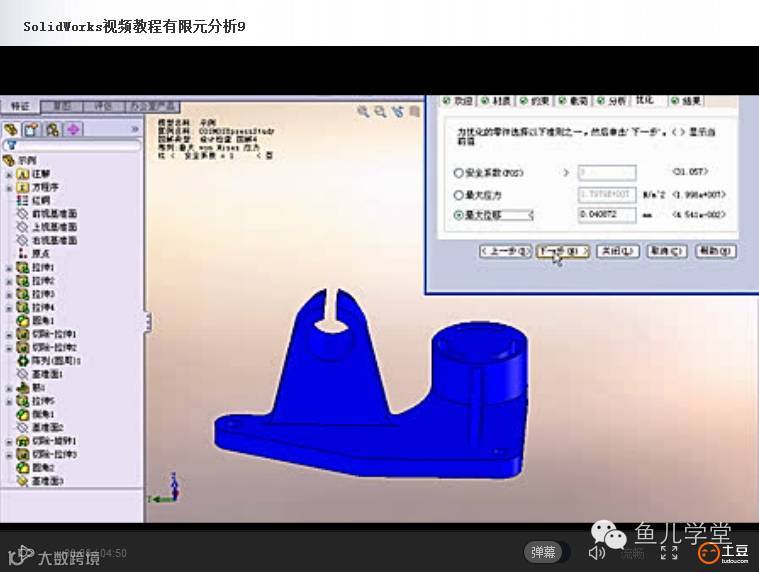Open the ConfigurationManager icon tab
This screenshot has height=573, width=759.
tap(53, 129)
